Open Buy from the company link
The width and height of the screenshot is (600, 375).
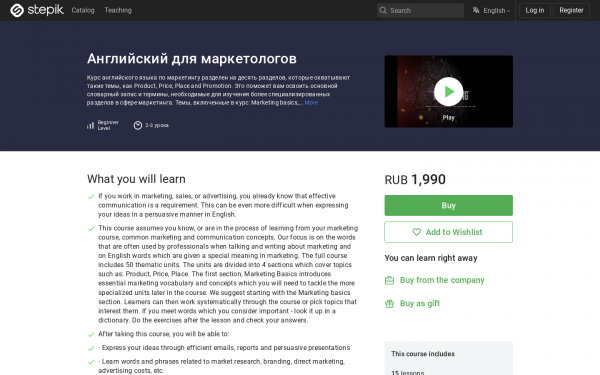click(442, 280)
